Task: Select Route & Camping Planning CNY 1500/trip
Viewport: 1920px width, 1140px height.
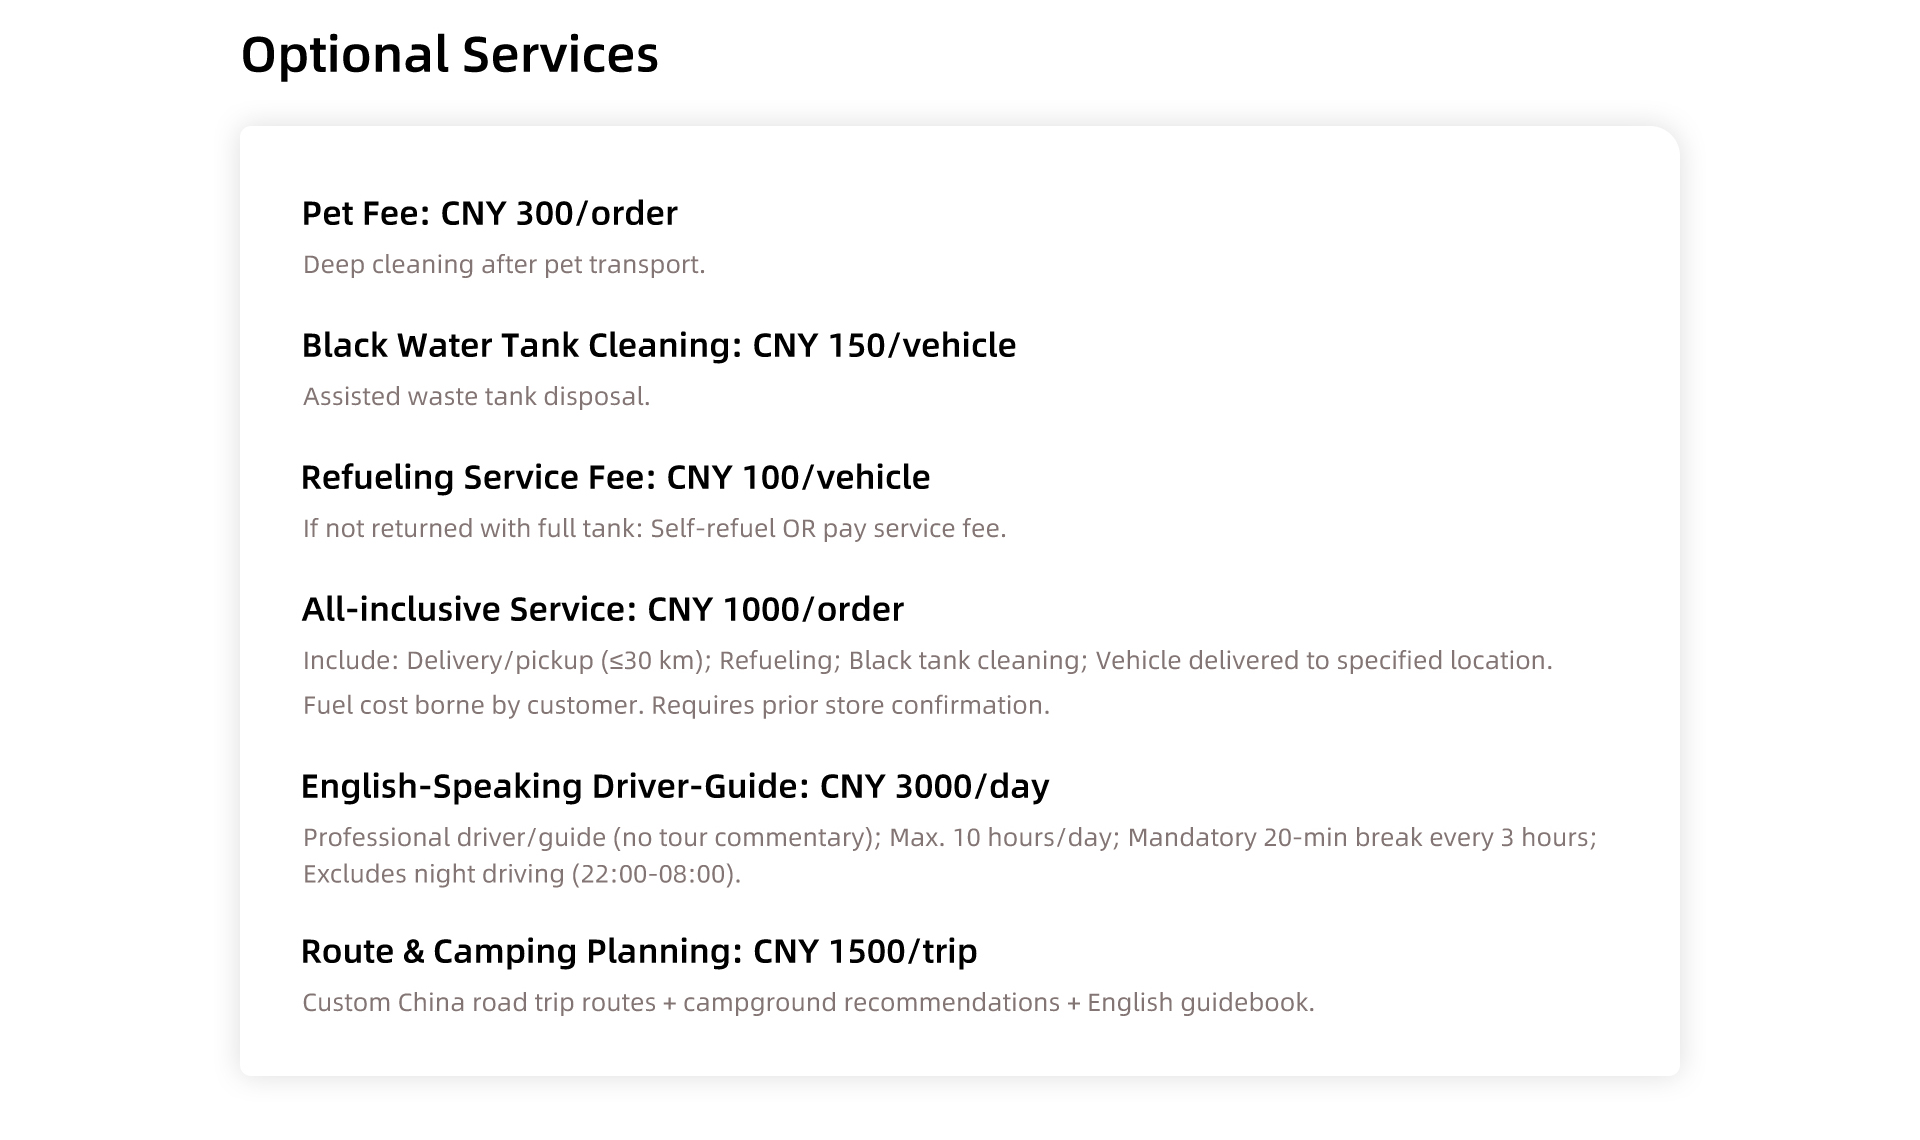Action: click(x=639, y=951)
